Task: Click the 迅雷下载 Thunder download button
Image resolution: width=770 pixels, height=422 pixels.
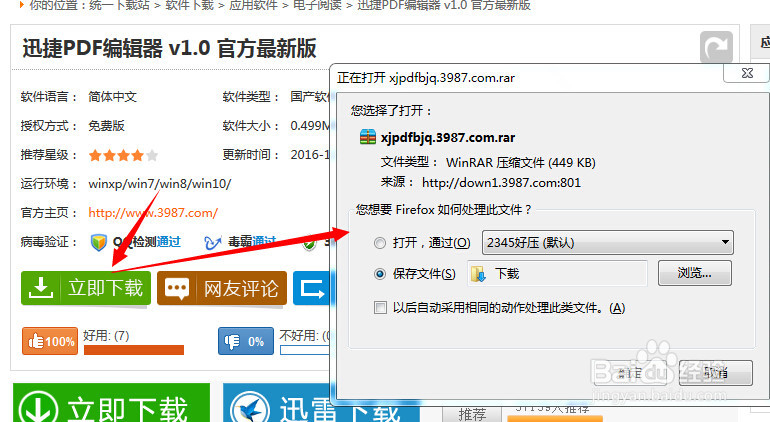Action: 322,403
